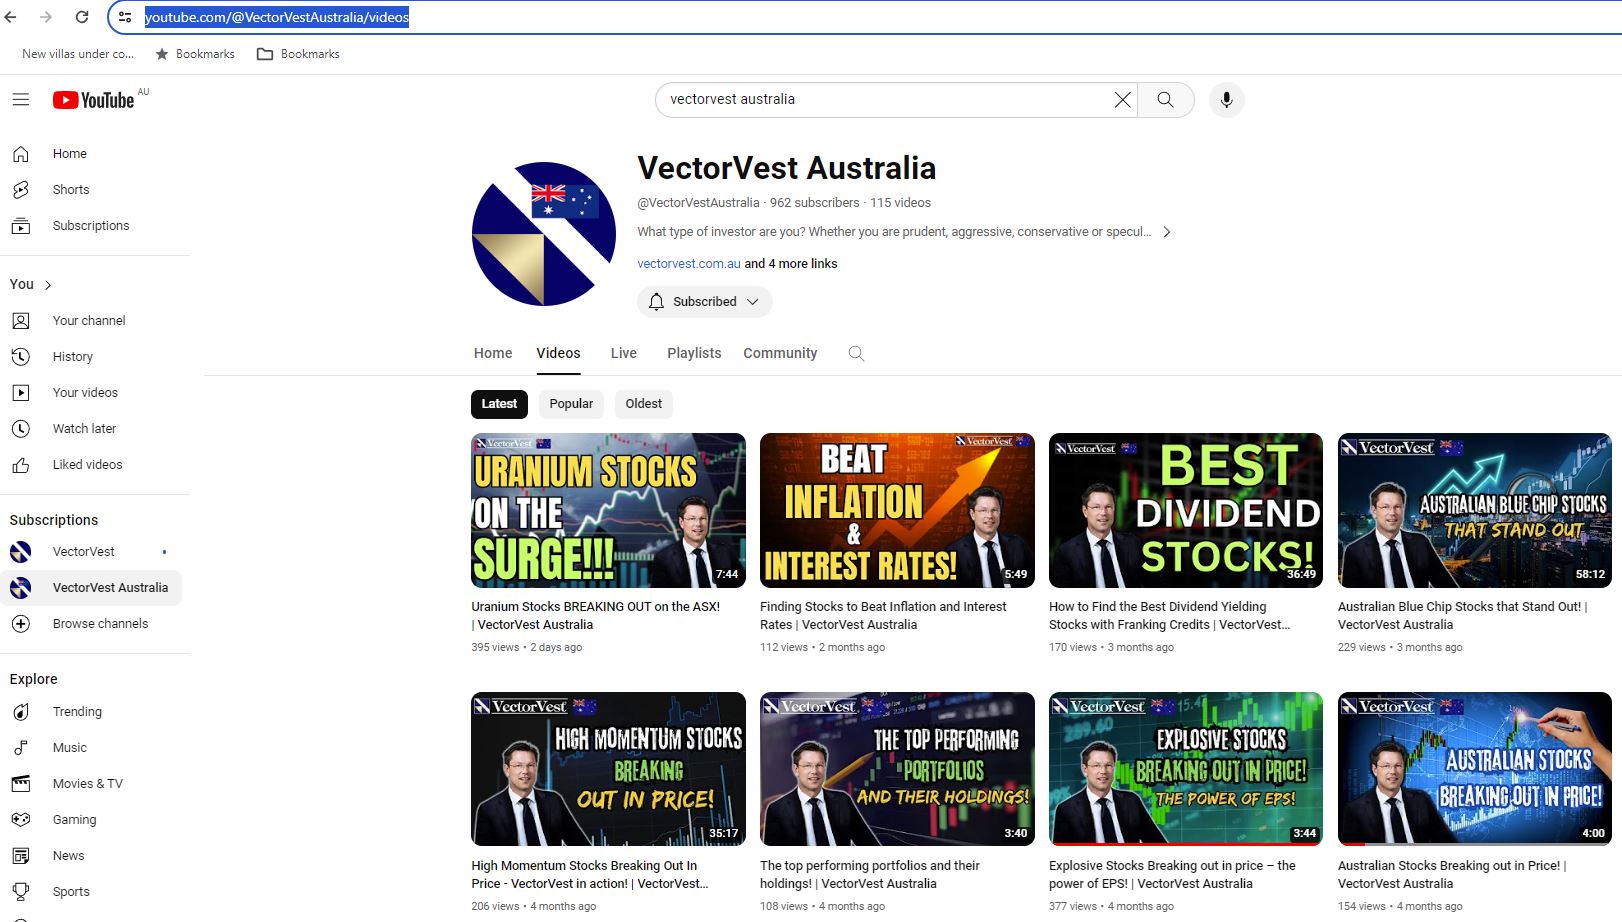Open title Australian Blue Chip Stocks that Stand Out
The height and width of the screenshot is (922, 1622).
1463,616
